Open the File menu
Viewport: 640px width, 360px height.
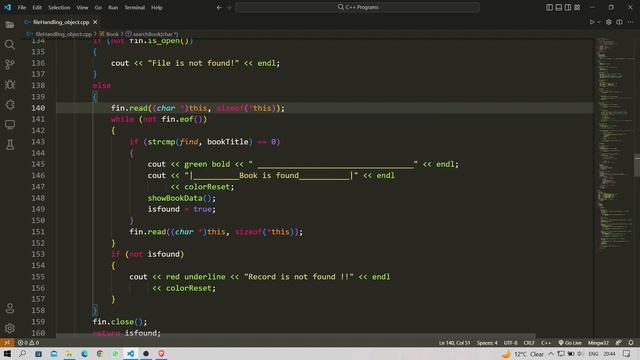[x=22, y=7]
